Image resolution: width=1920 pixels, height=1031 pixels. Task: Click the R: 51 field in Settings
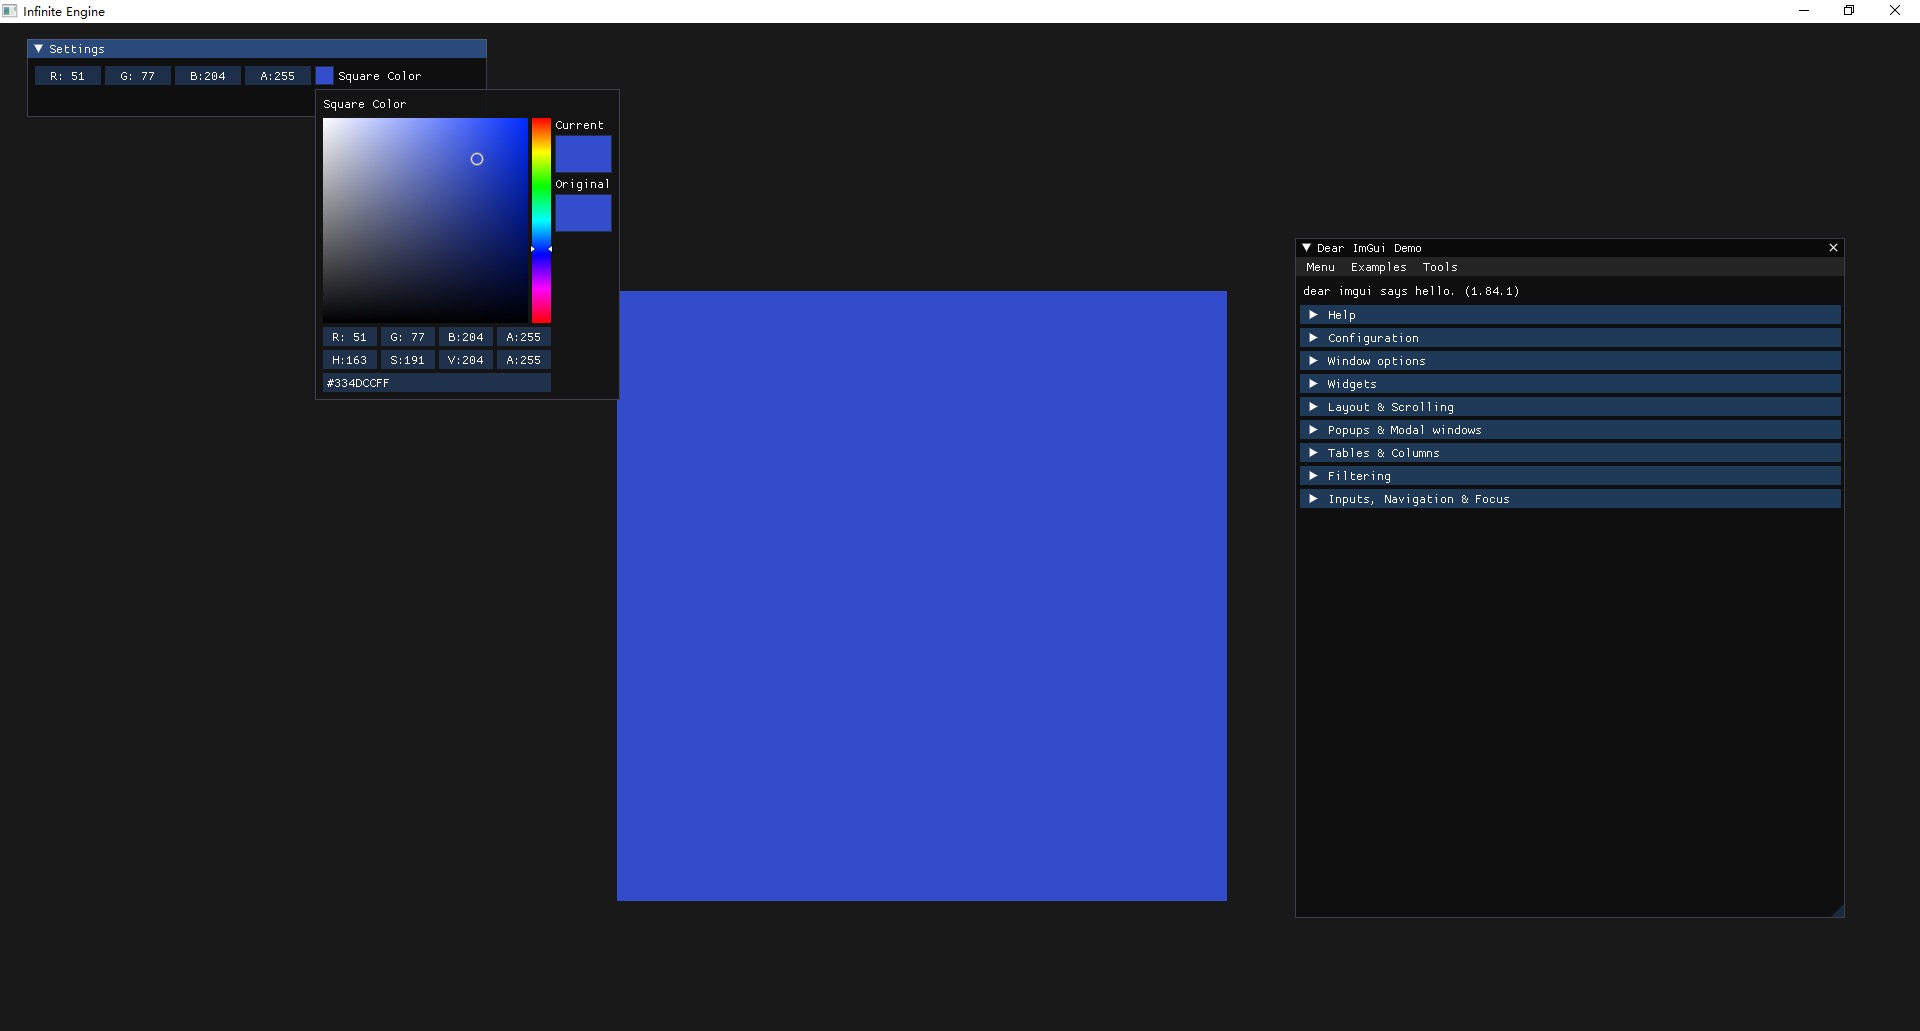68,76
